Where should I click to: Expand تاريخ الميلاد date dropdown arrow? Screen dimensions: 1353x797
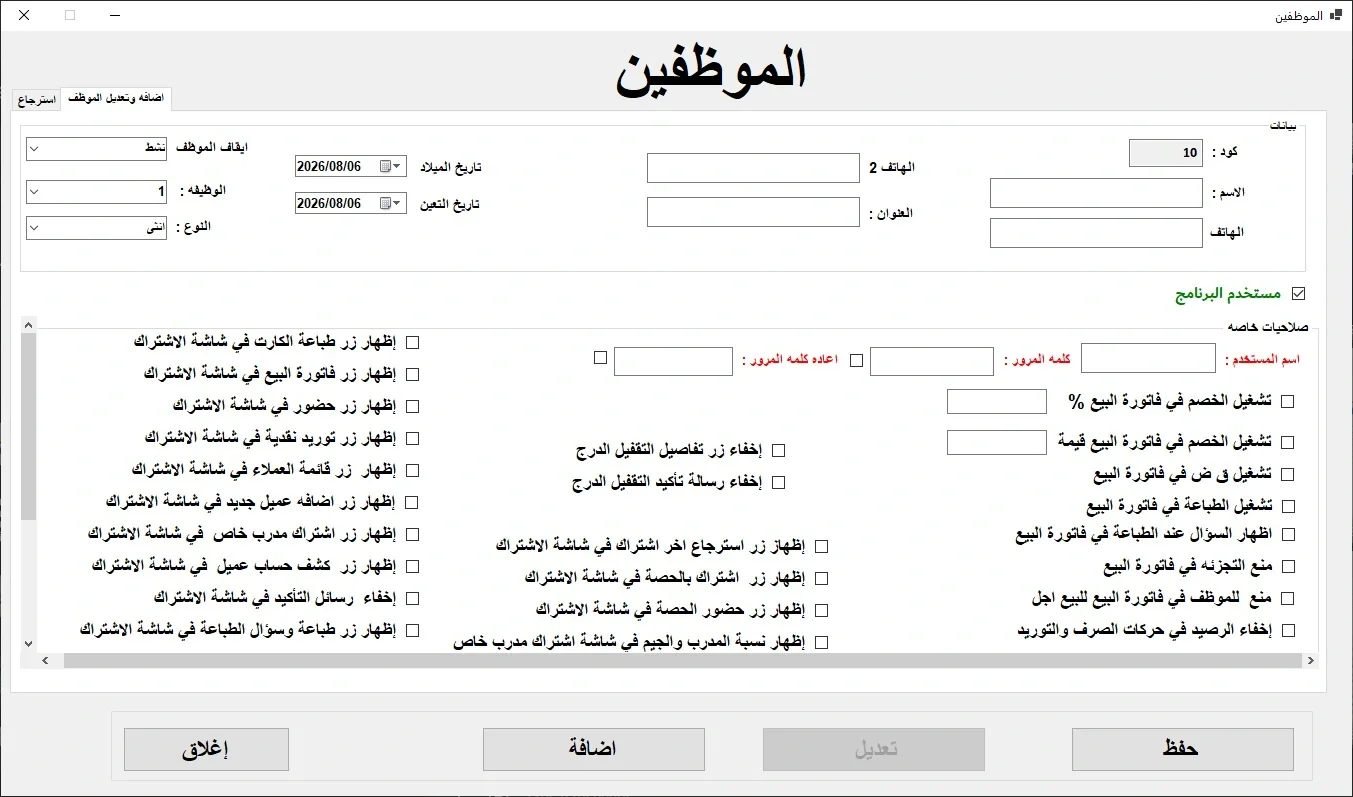tap(398, 167)
